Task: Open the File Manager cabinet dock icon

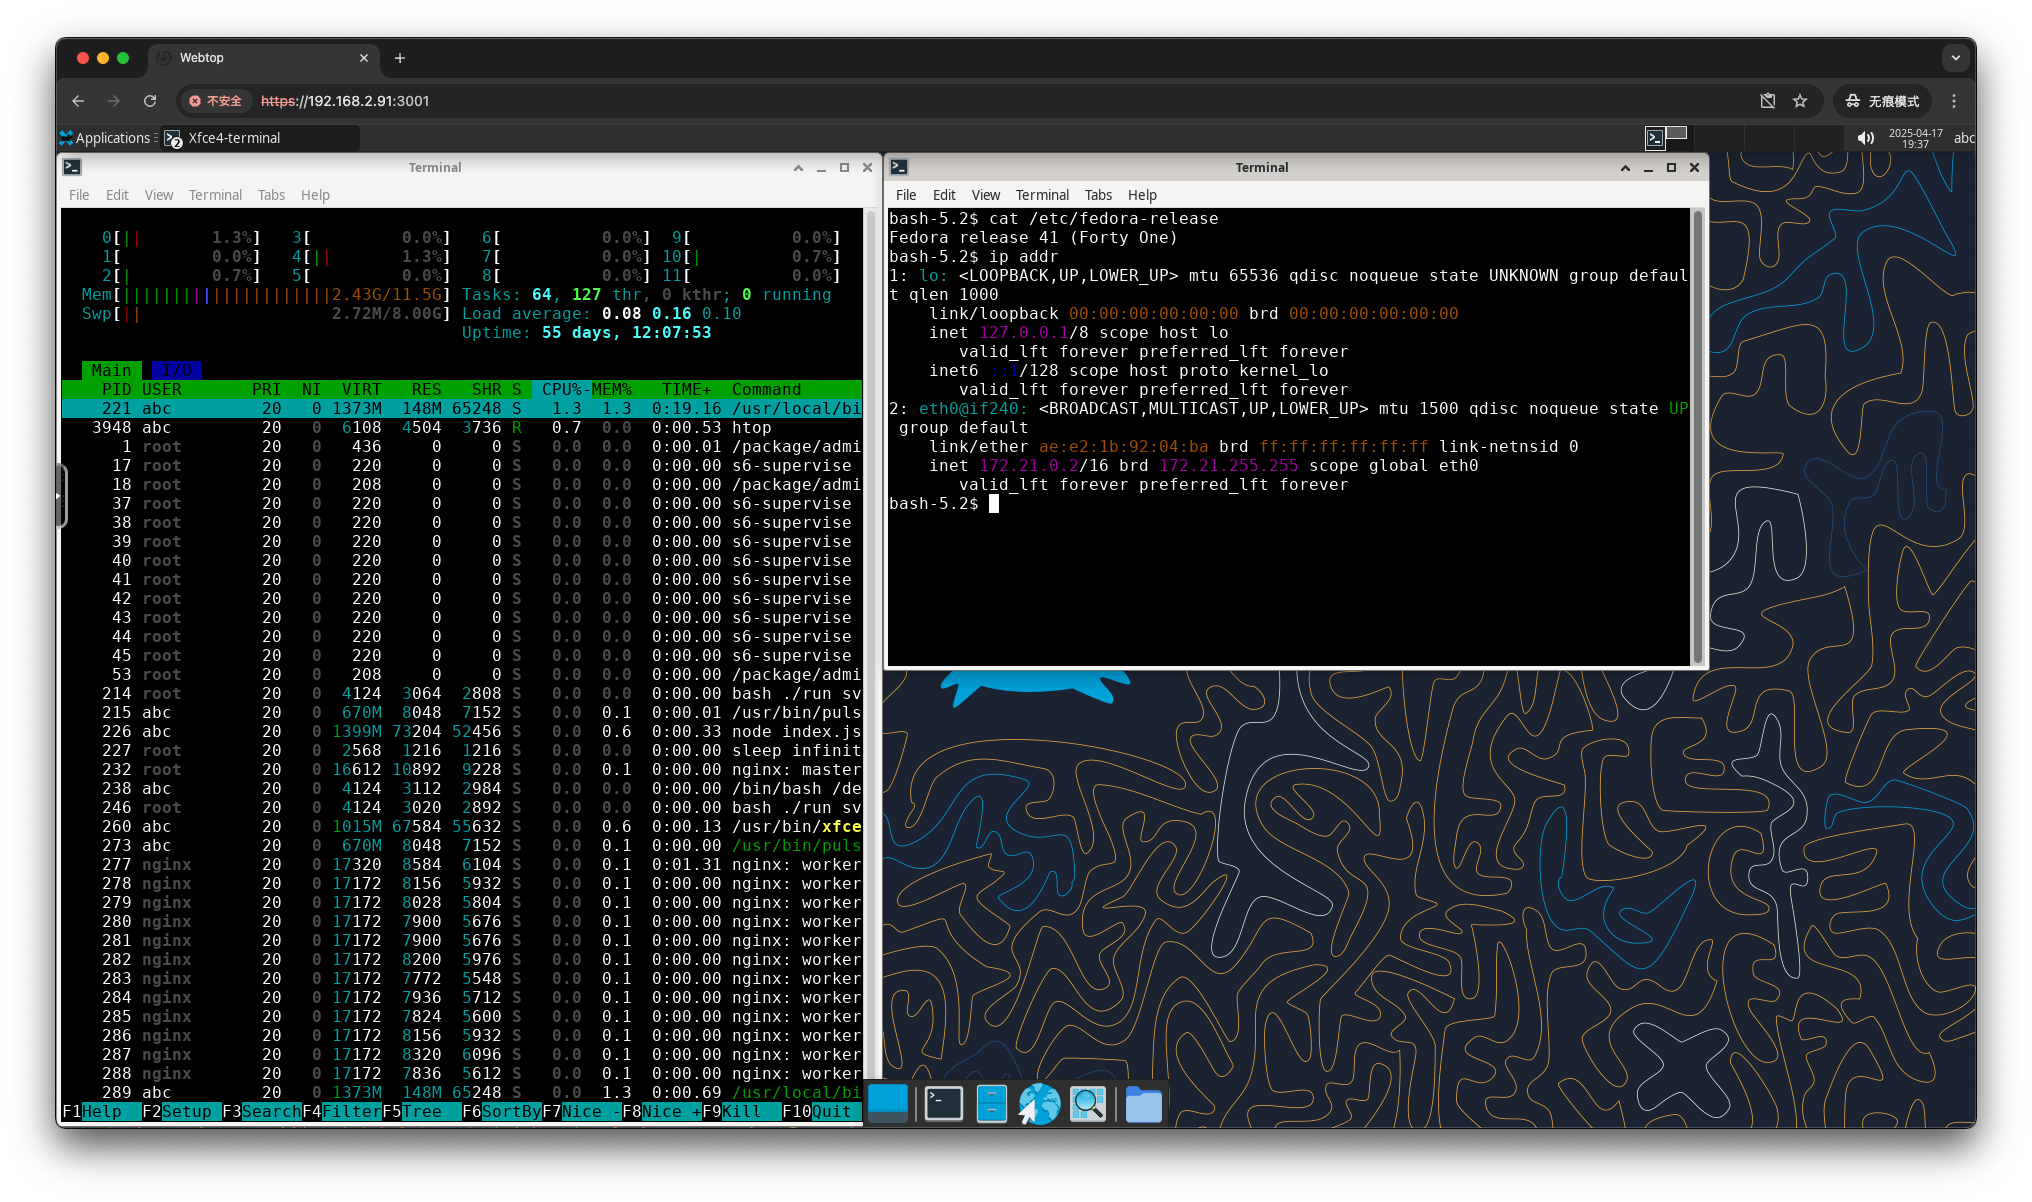Action: click(991, 1103)
